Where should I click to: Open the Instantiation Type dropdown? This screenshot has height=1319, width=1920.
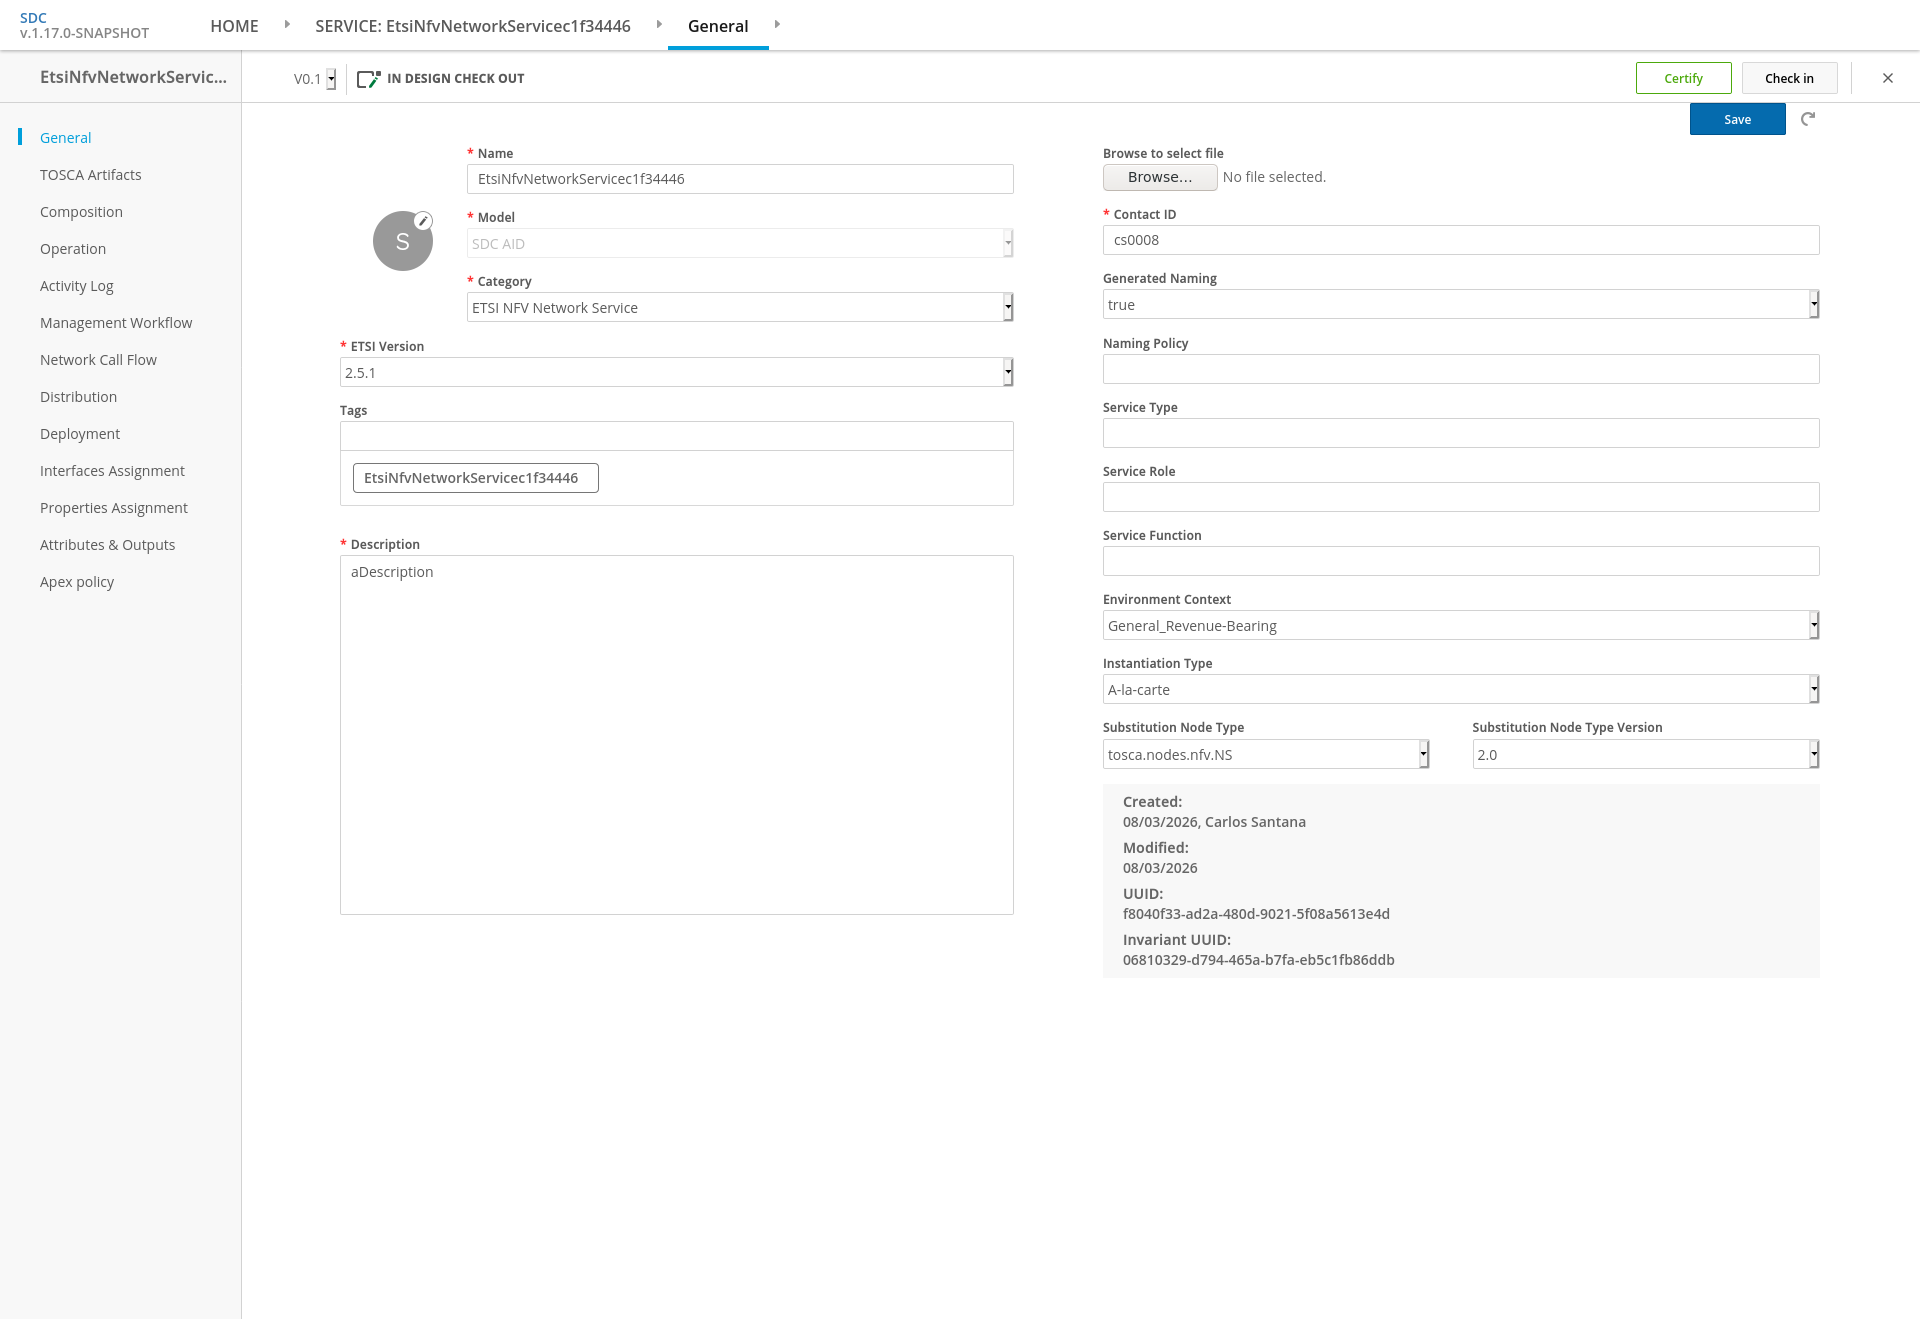[x=1461, y=689]
